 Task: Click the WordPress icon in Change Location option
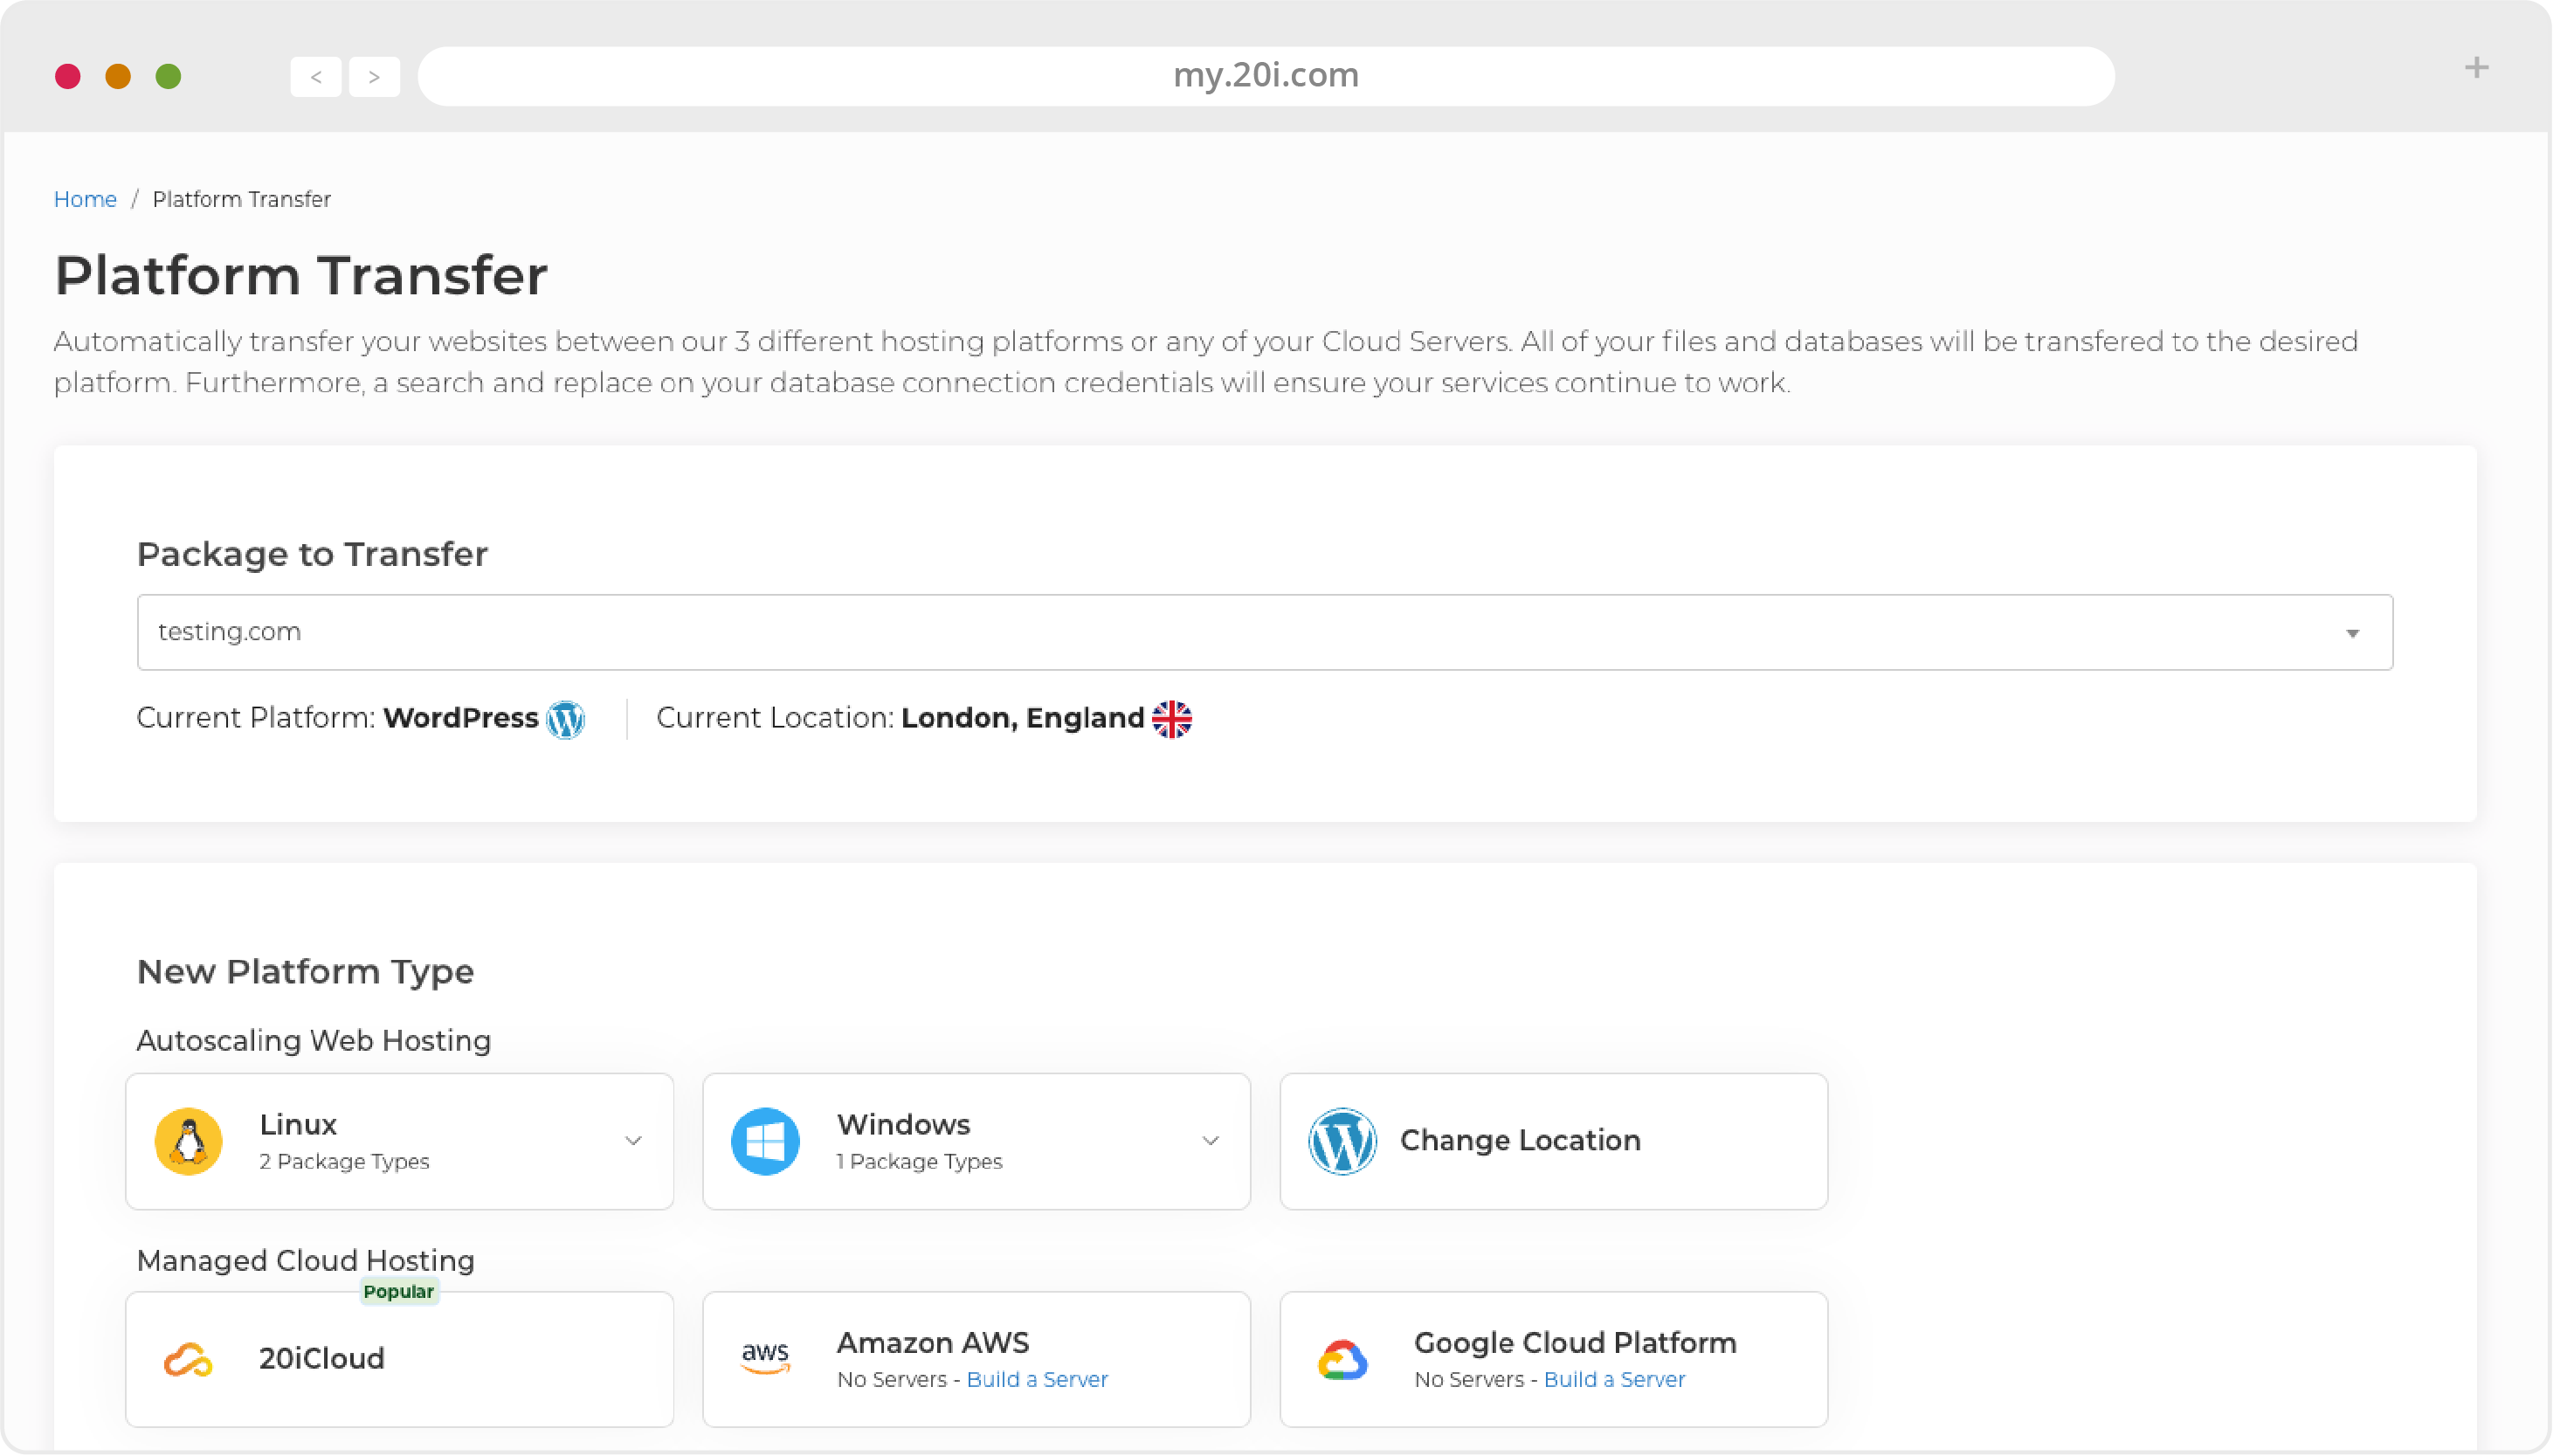[1342, 1140]
